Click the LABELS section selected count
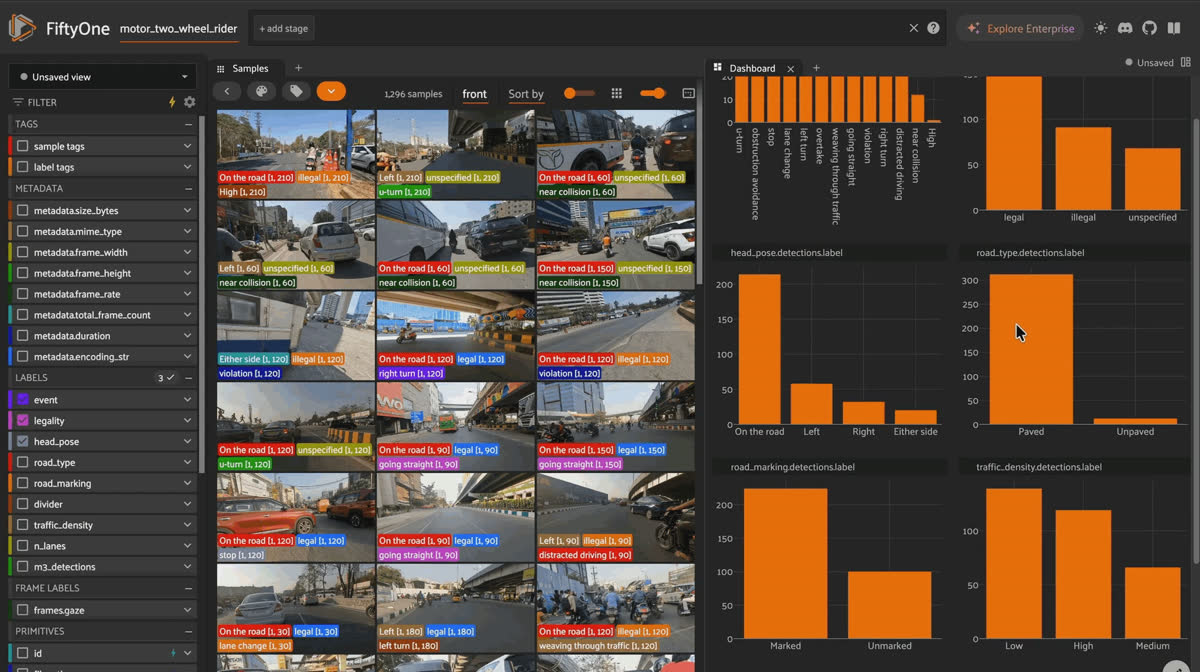Viewport: 1200px width, 672px height. coord(165,378)
